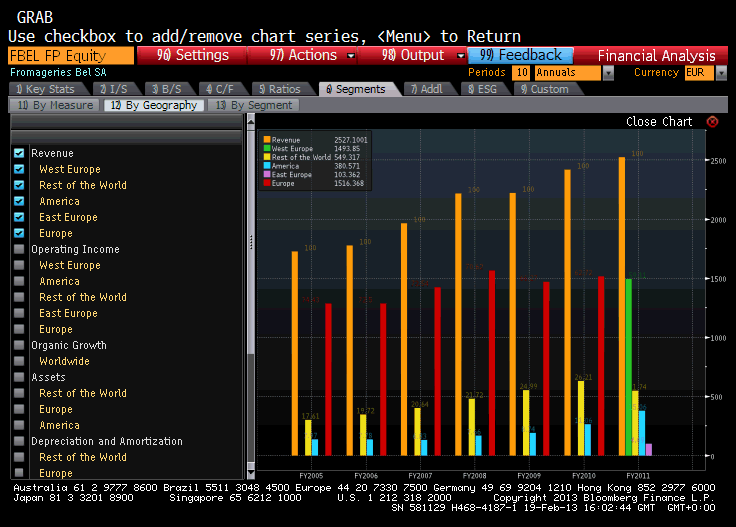Close the chart with the red X icon
Image resolution: width=736 pixels, height=527 pixels.
pos(712,122)
